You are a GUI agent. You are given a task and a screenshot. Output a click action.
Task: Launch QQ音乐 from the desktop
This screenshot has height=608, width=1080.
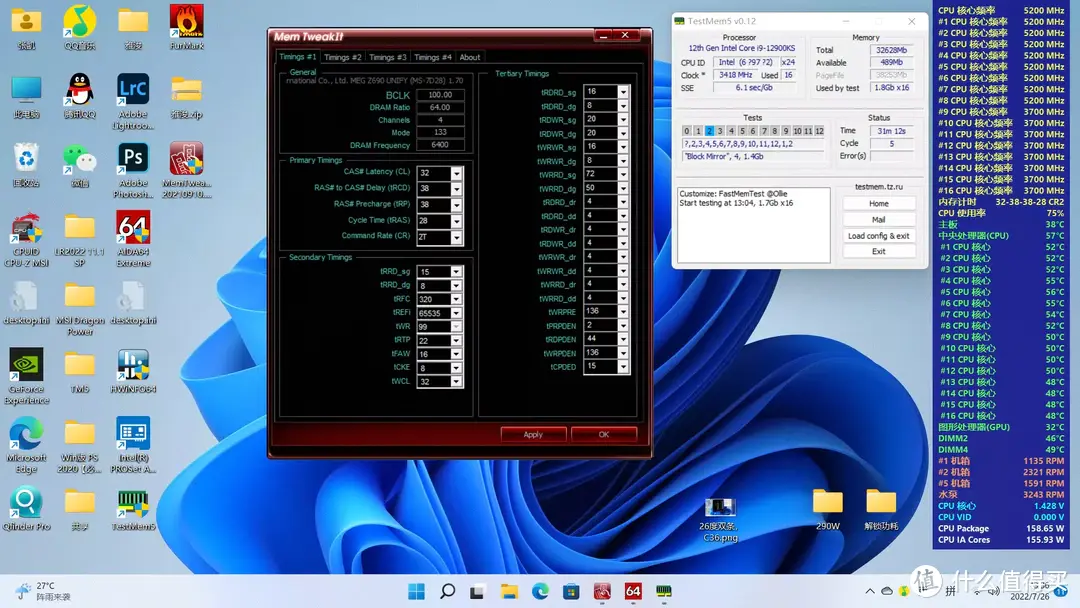pyautogui.click(x=79, y=28)
